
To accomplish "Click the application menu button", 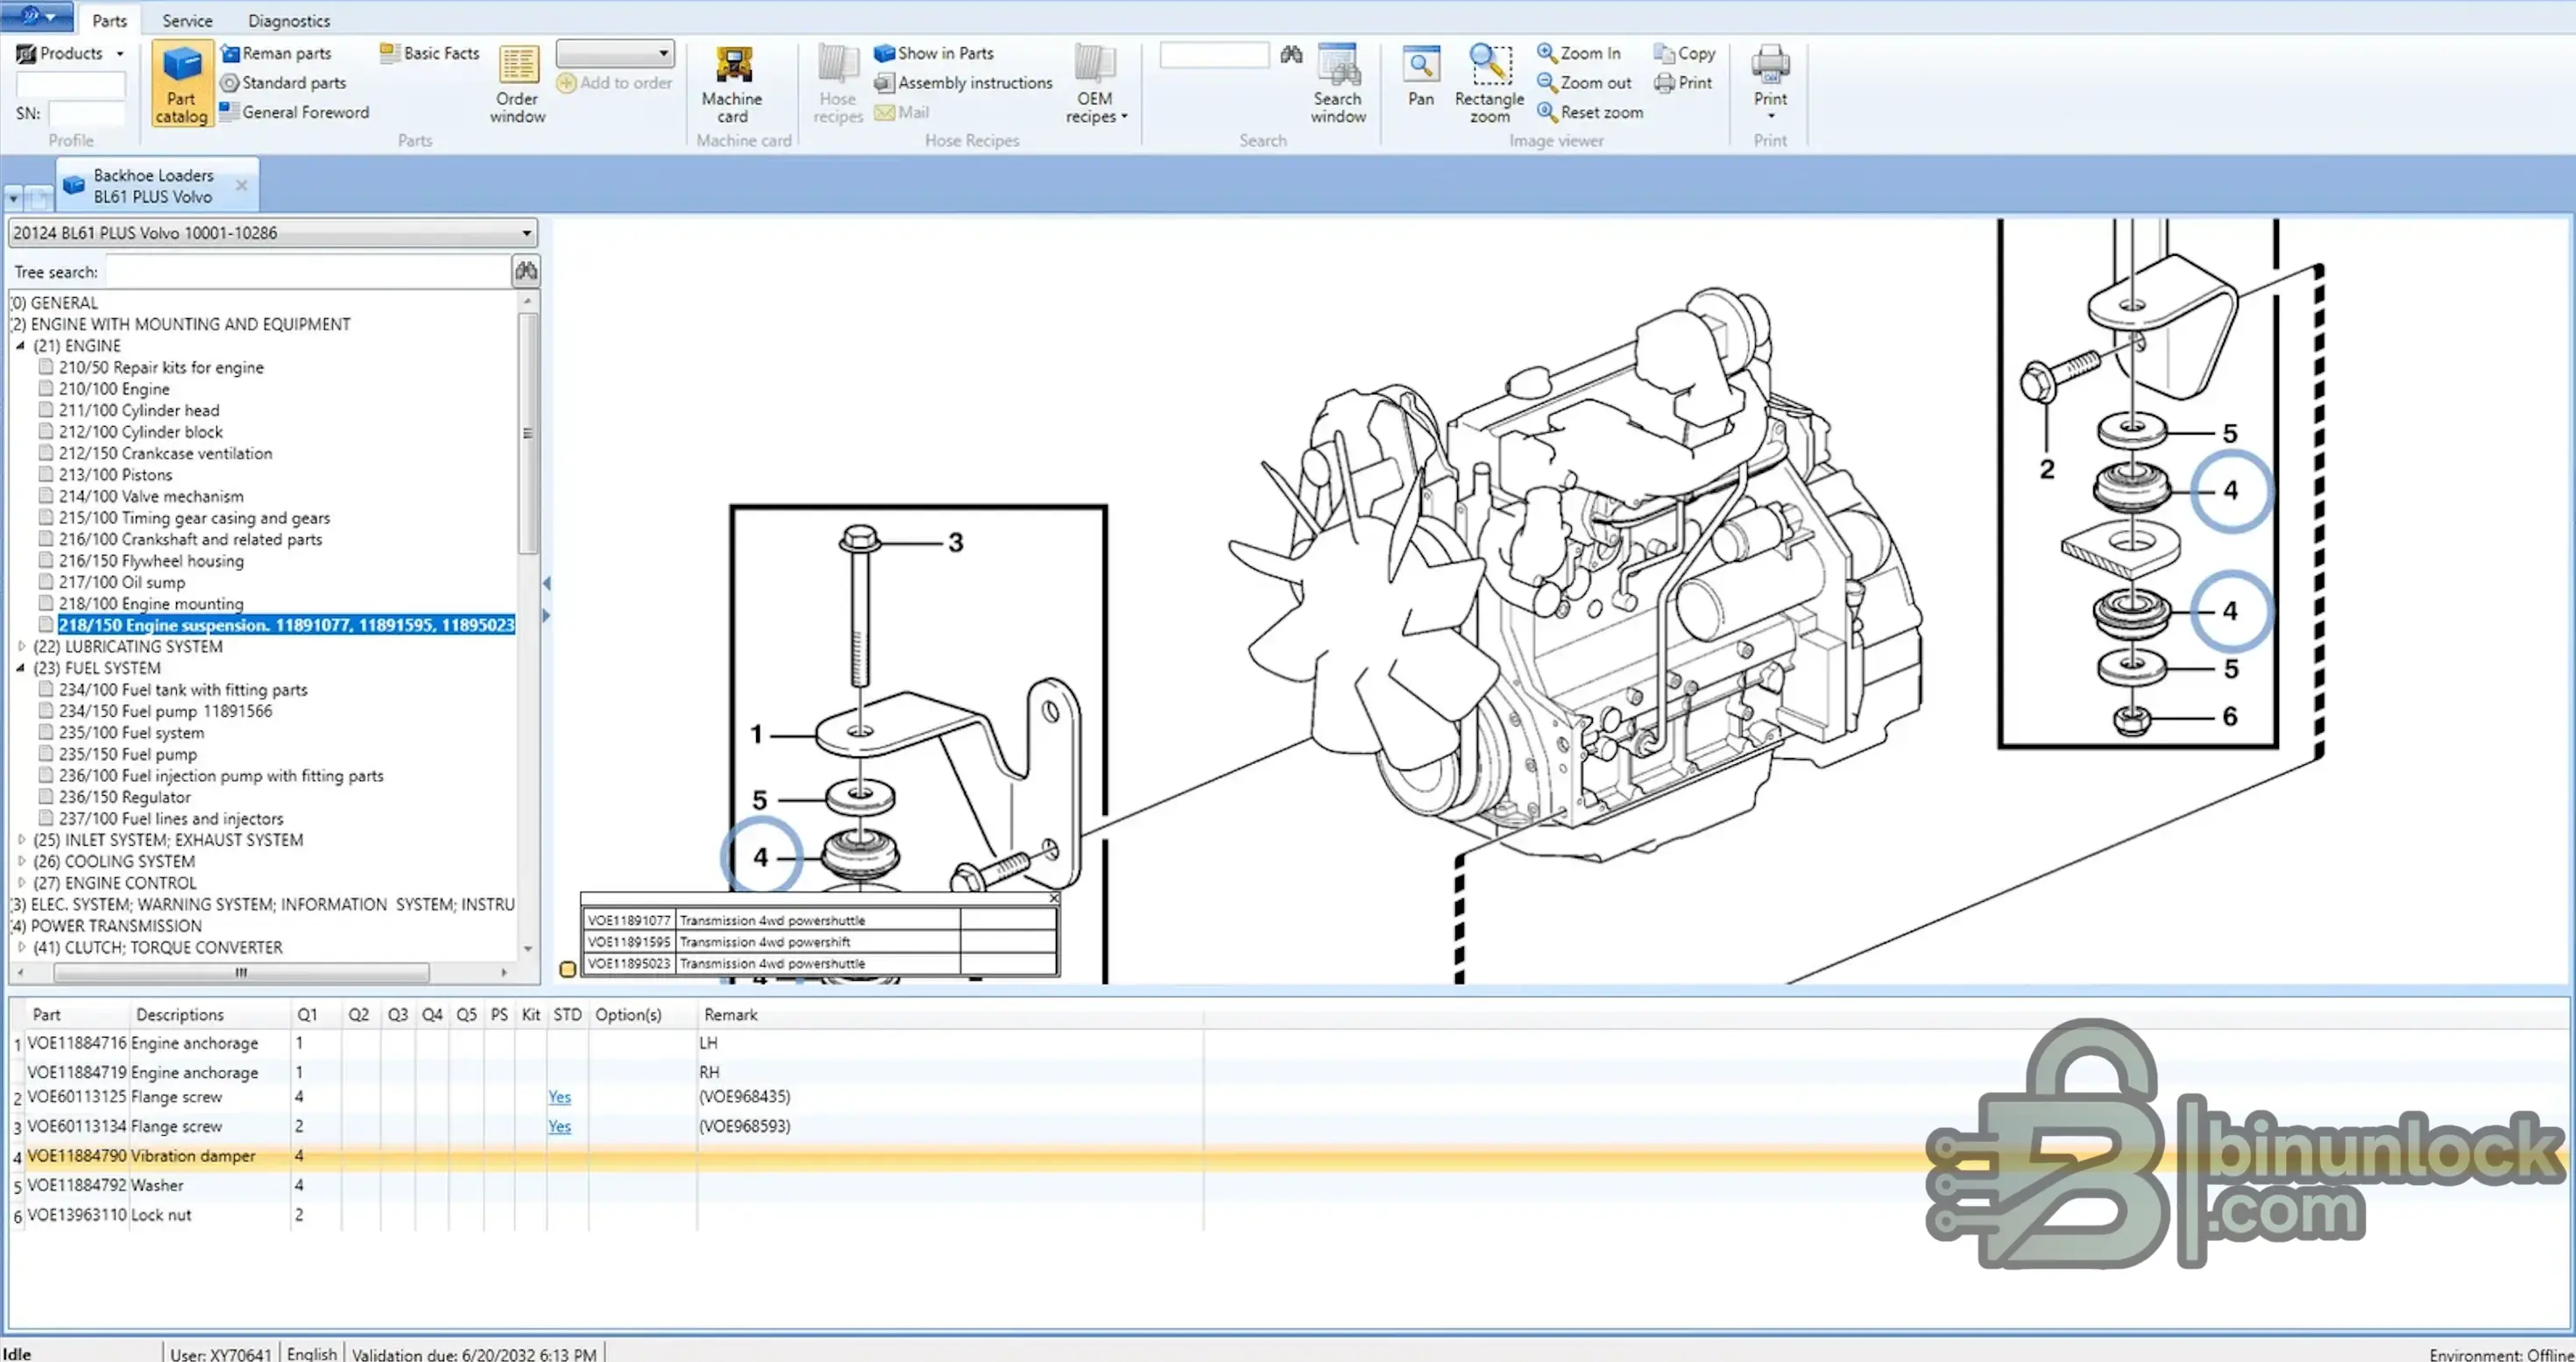I will (x=37, y=16).
